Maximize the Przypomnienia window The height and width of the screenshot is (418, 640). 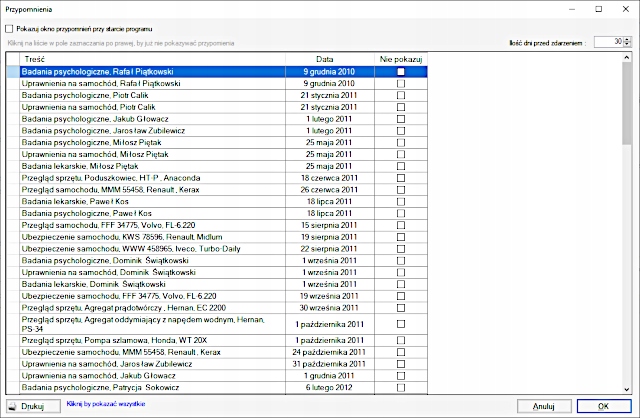click(x=599, y=9)
